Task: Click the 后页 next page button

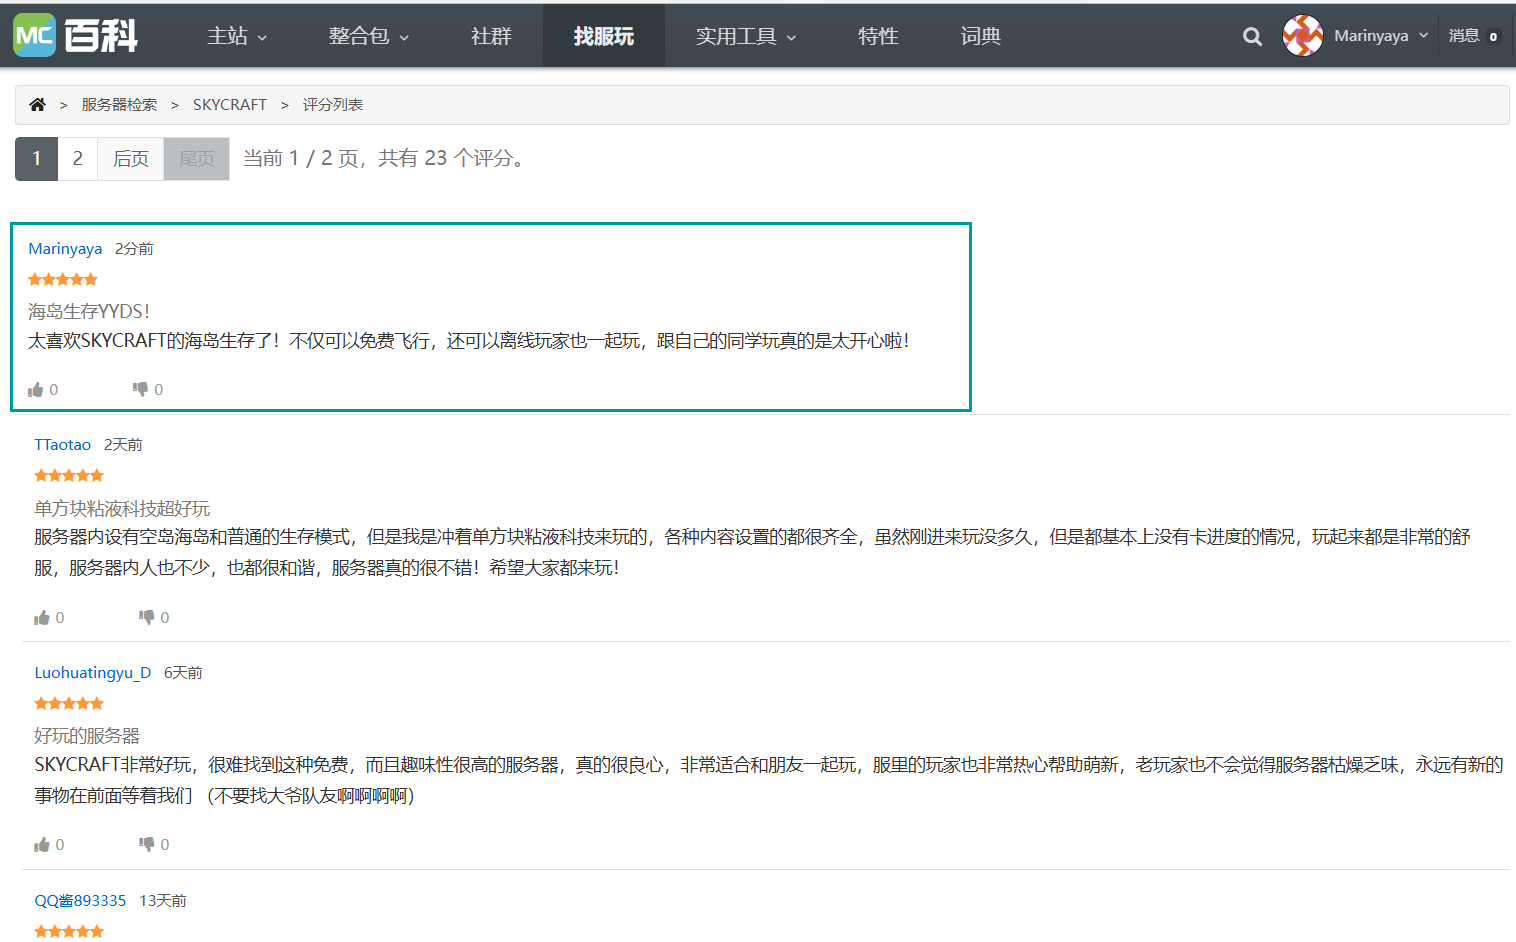Action: 131,159
